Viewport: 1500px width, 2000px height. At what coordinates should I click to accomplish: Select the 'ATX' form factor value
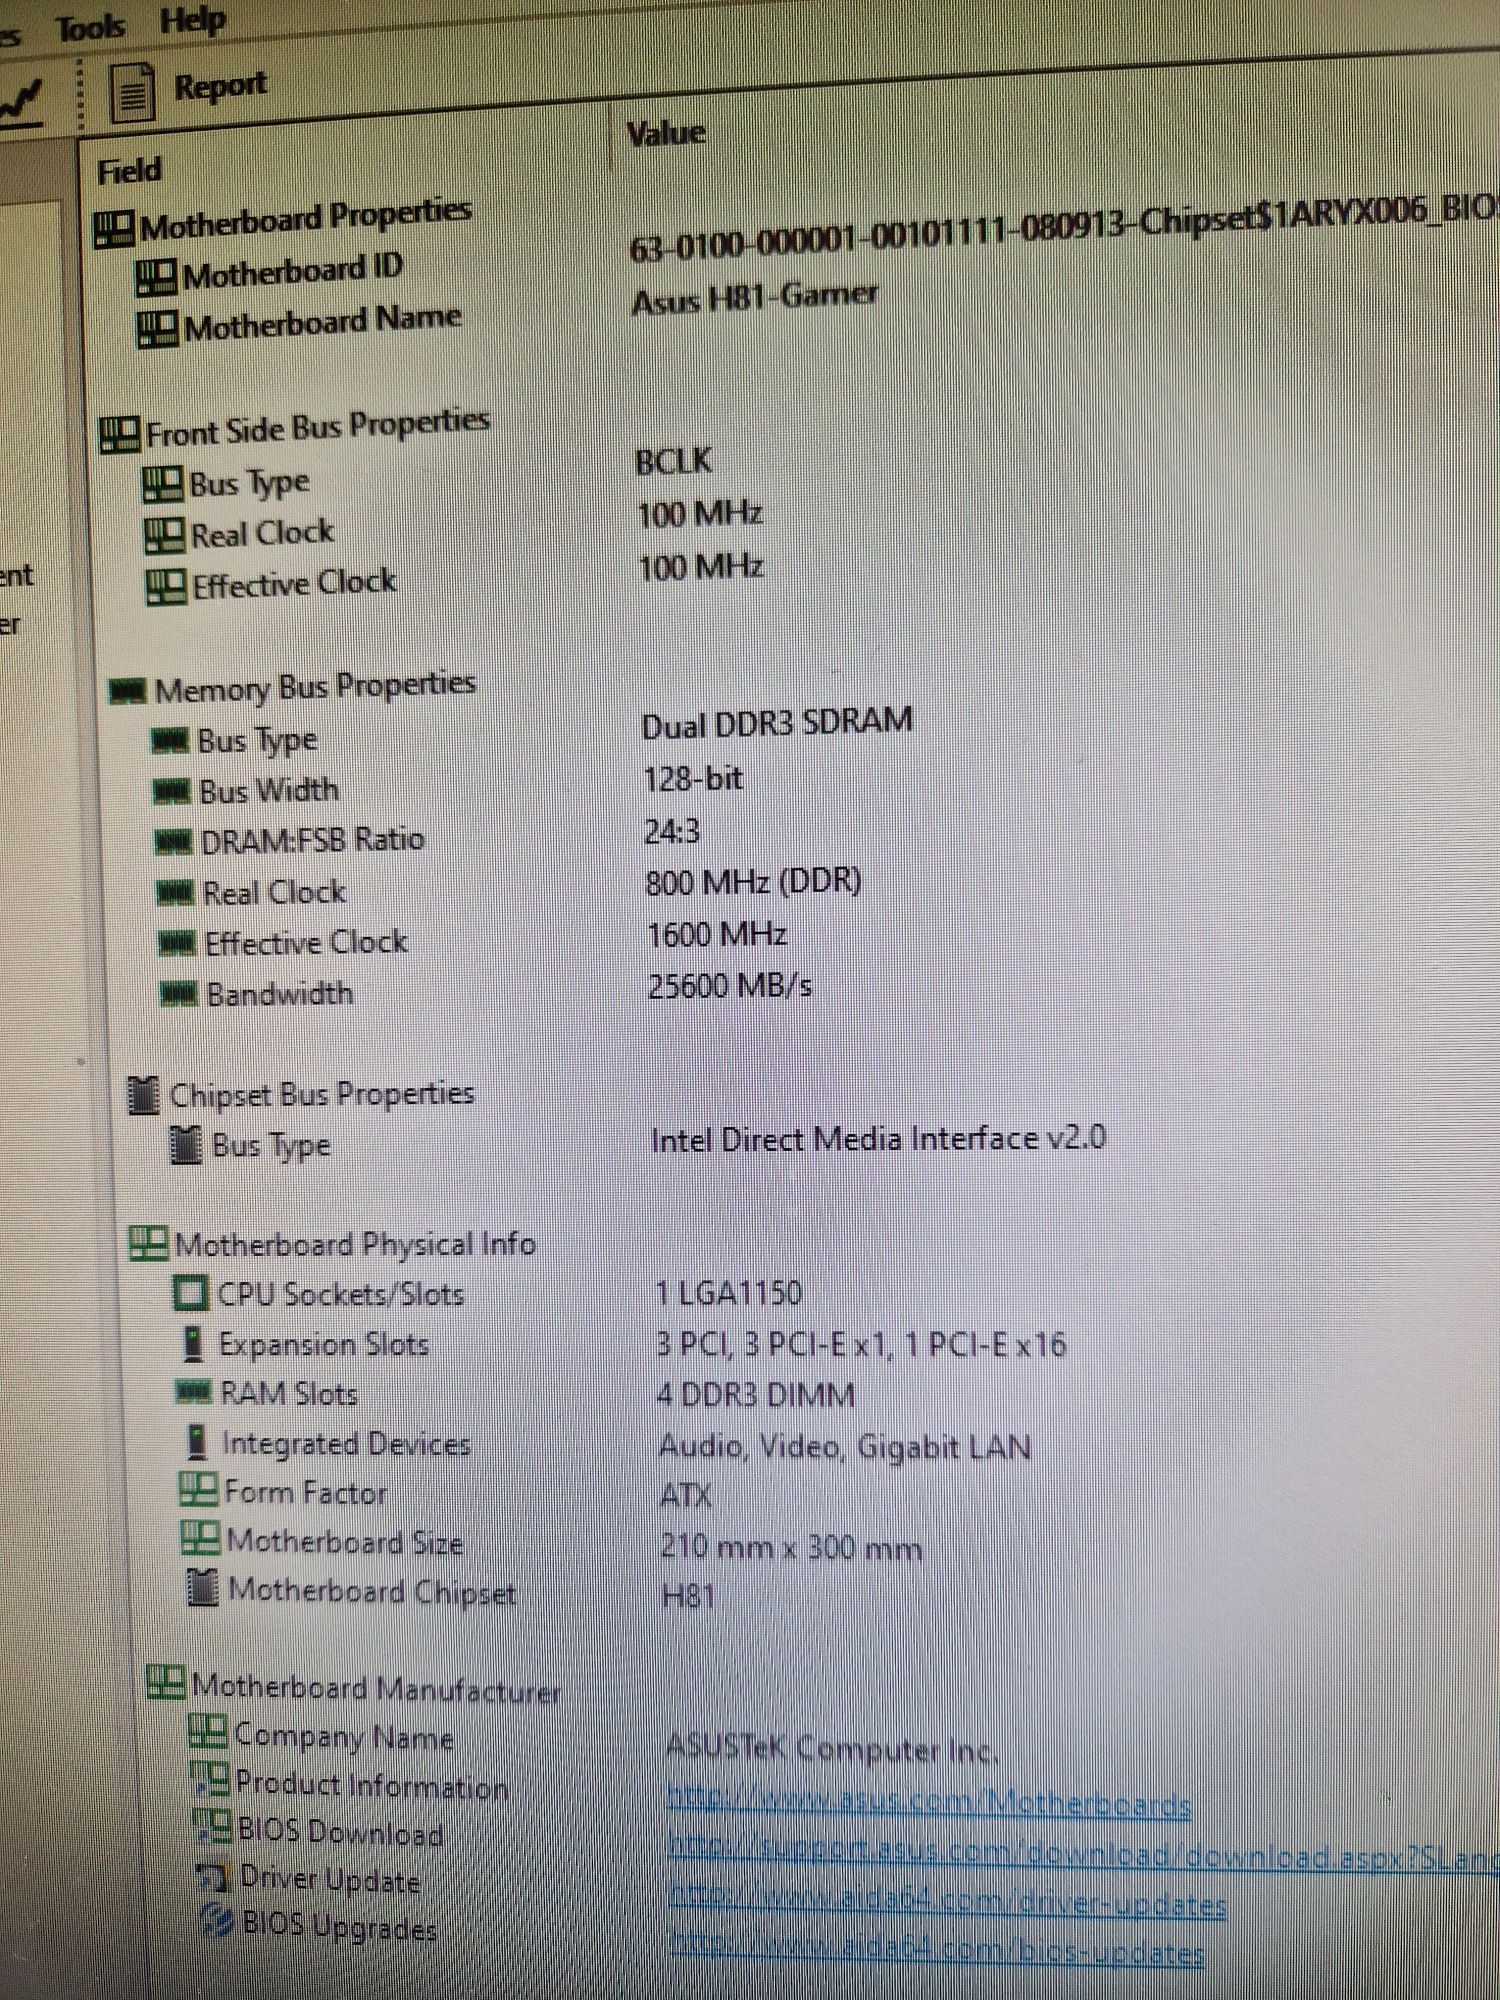[686, 1496]
